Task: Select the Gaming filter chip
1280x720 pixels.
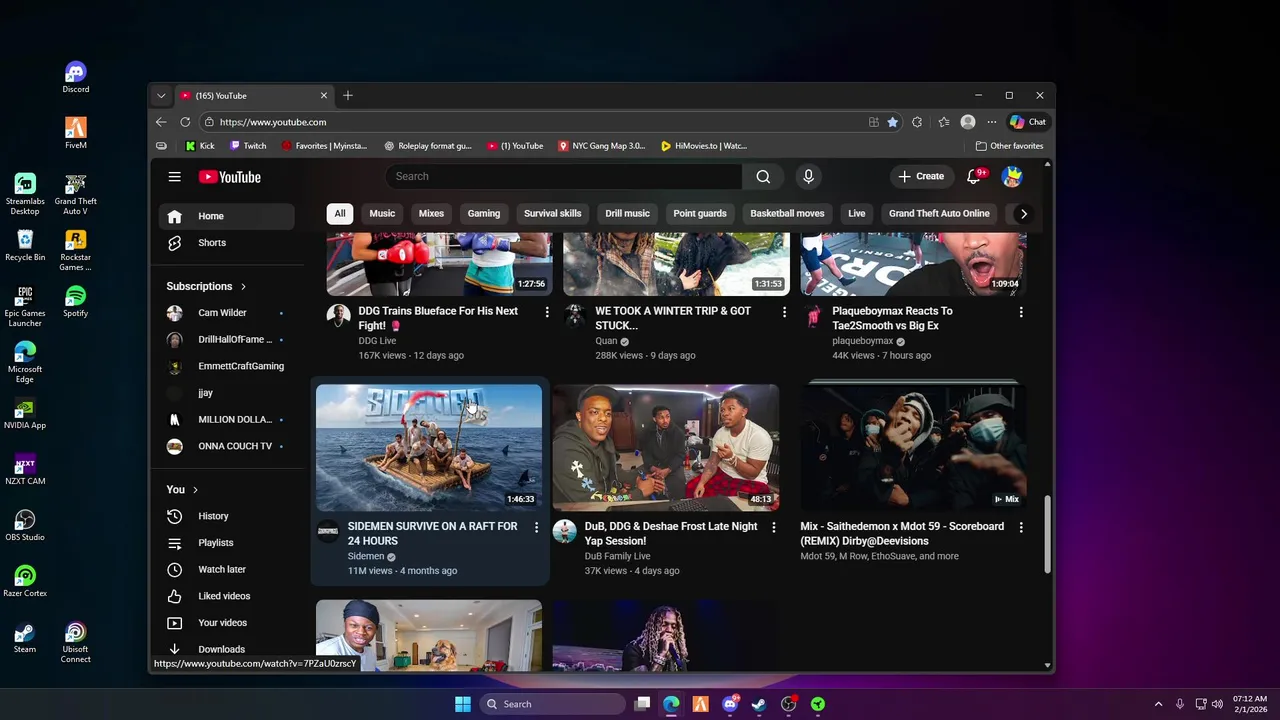Action: (x=484, y=213)
